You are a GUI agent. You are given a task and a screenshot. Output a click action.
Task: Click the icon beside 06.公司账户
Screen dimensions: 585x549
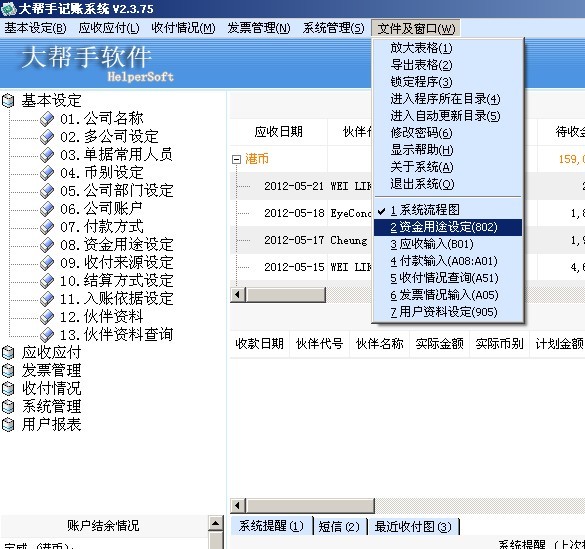[x=47, y=209]
